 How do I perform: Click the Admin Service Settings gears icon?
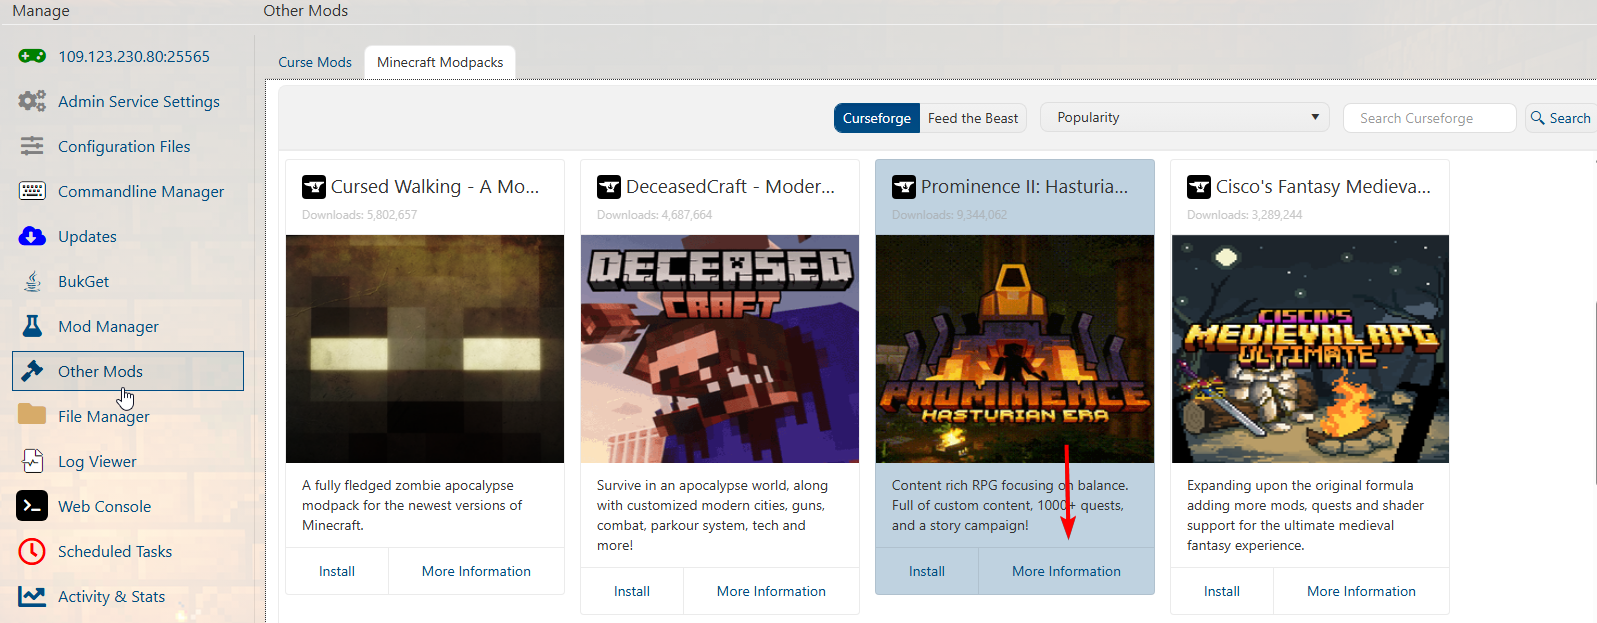tap(32, 101)
